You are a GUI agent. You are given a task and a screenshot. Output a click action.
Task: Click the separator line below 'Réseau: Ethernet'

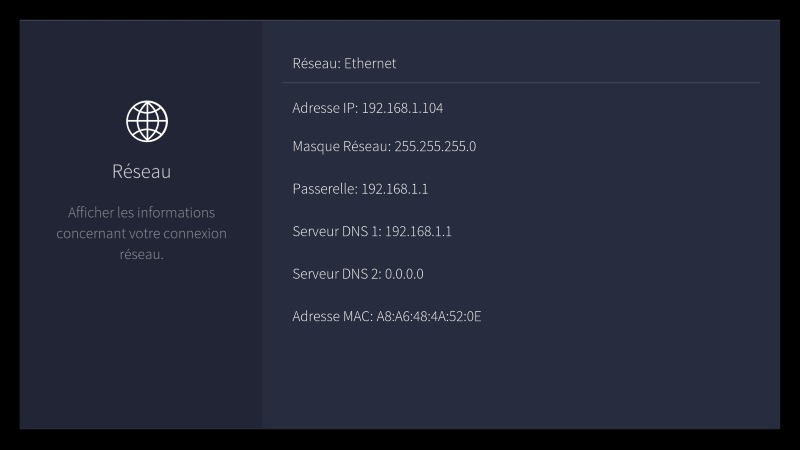tap(520, 82)
